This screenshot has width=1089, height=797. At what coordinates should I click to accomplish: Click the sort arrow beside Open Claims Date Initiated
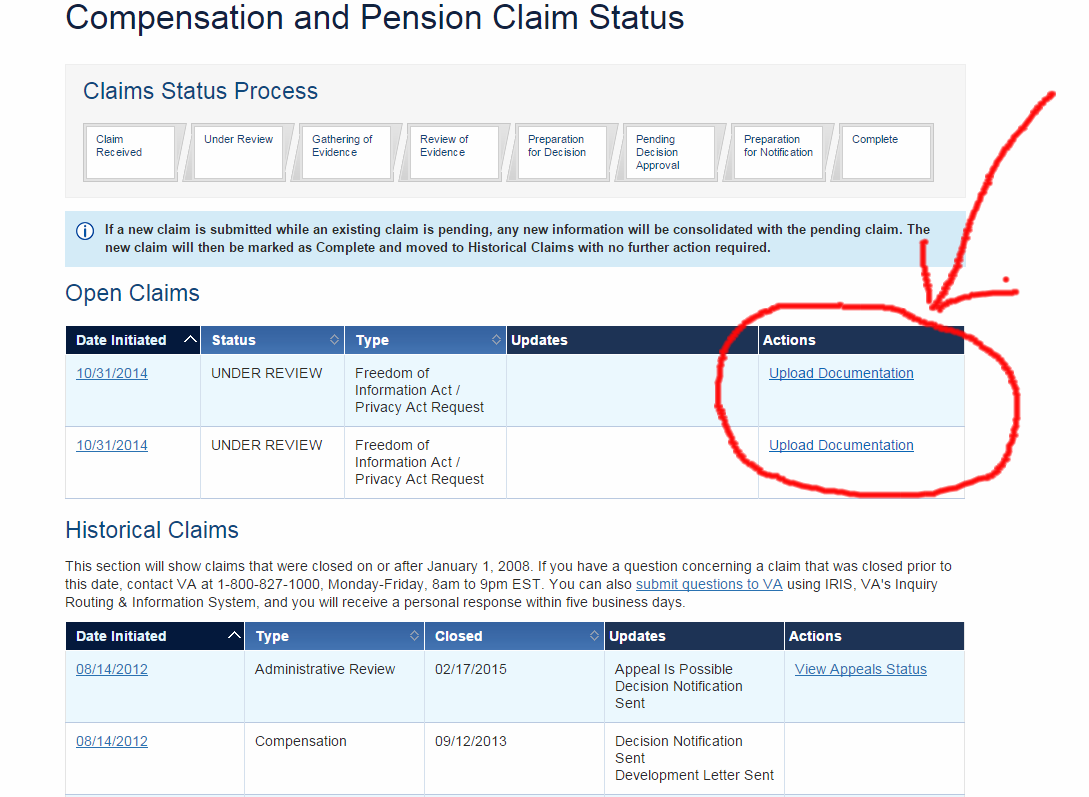[190, 340]
